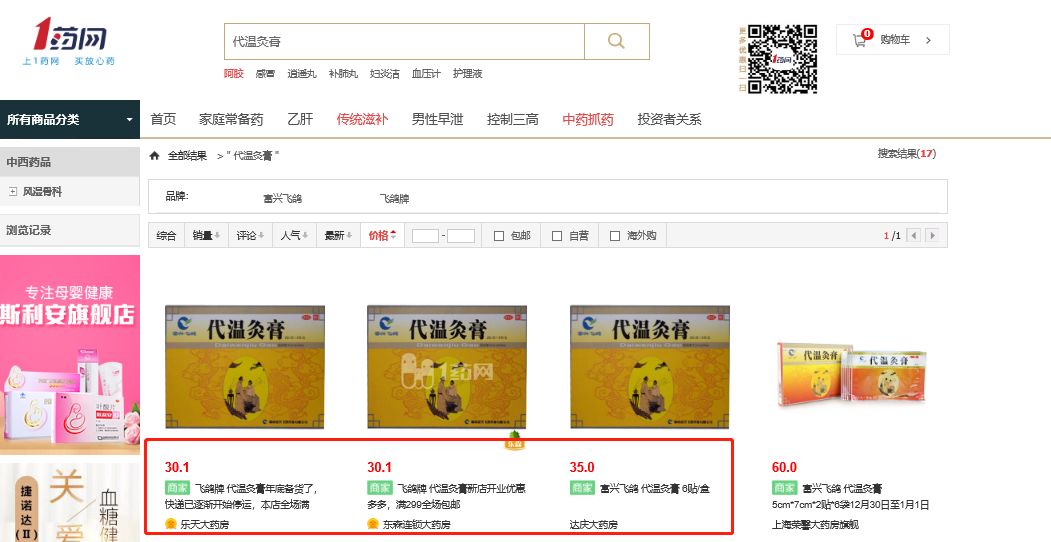This screenshot has height=542, width=1051.
Task: Click product title 富兴飞鸽 代温灸膏 6贴/盒
Action: coord(654,488)
